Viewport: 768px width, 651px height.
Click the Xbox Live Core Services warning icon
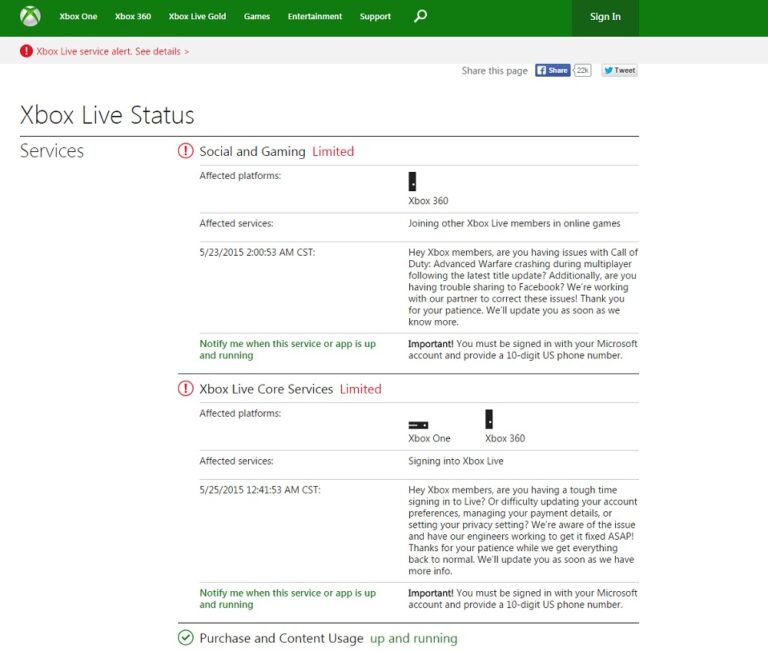(x=186, y=388)
